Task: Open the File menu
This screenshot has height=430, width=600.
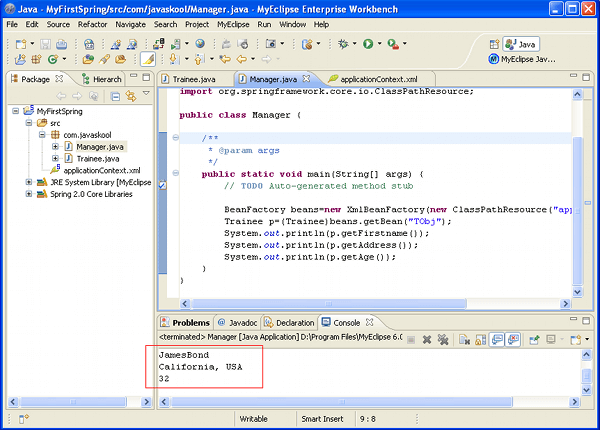Action: [12, 24]
